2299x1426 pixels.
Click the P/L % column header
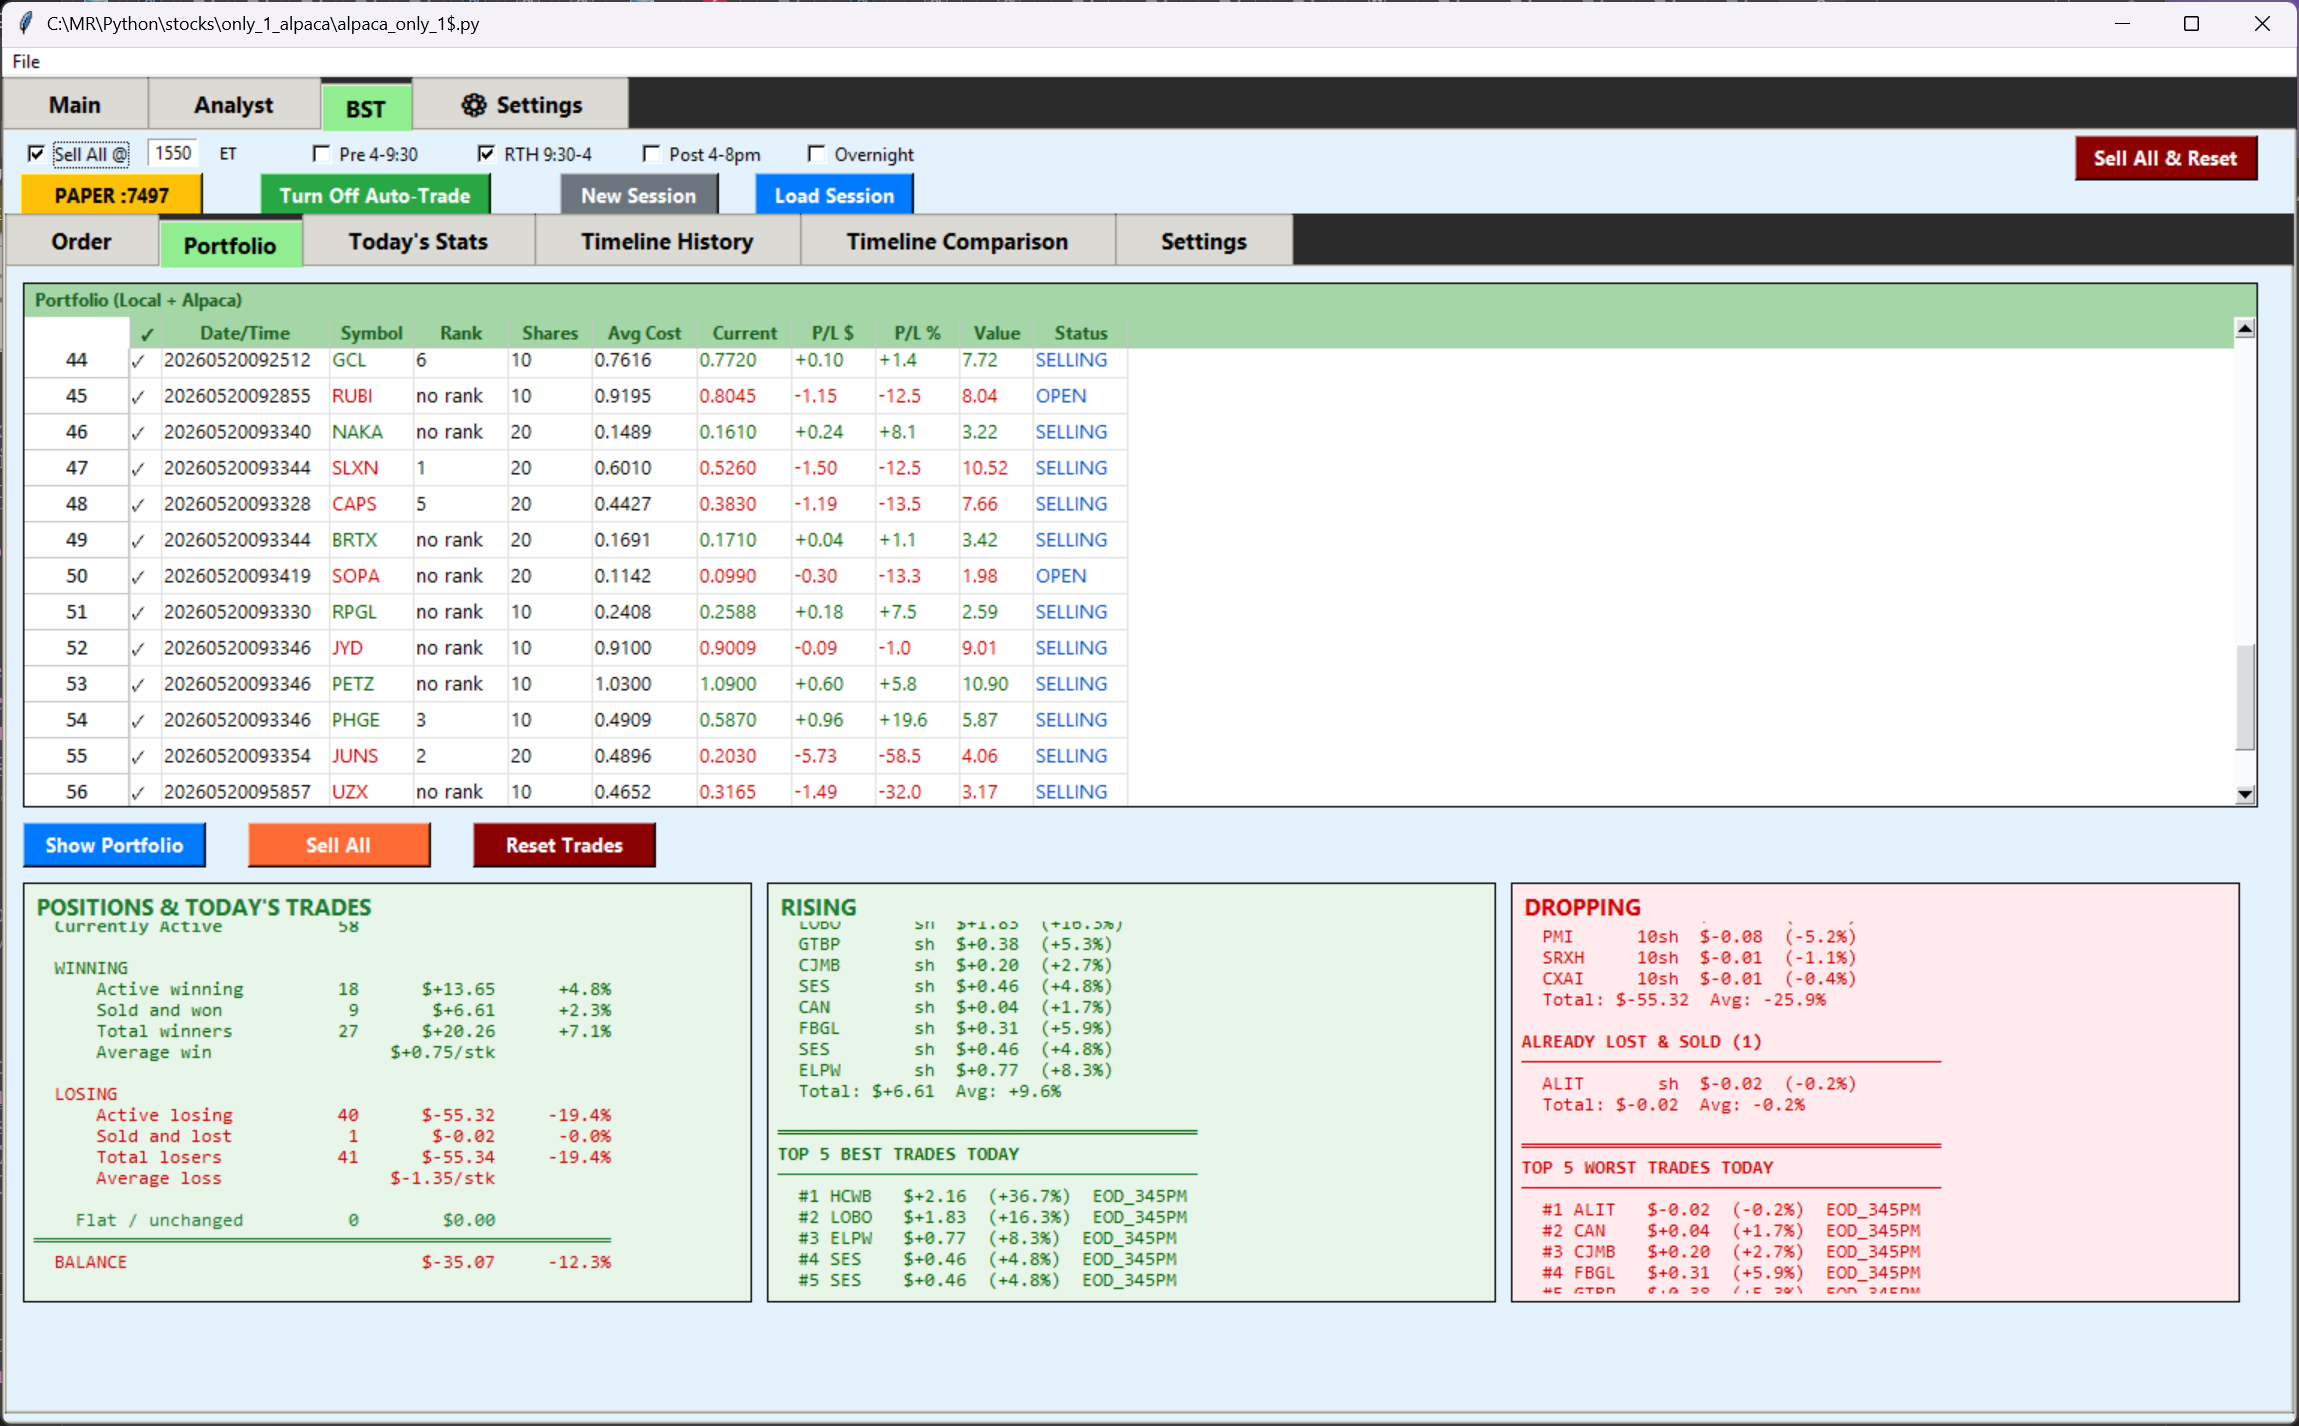(x=917, y=333)
